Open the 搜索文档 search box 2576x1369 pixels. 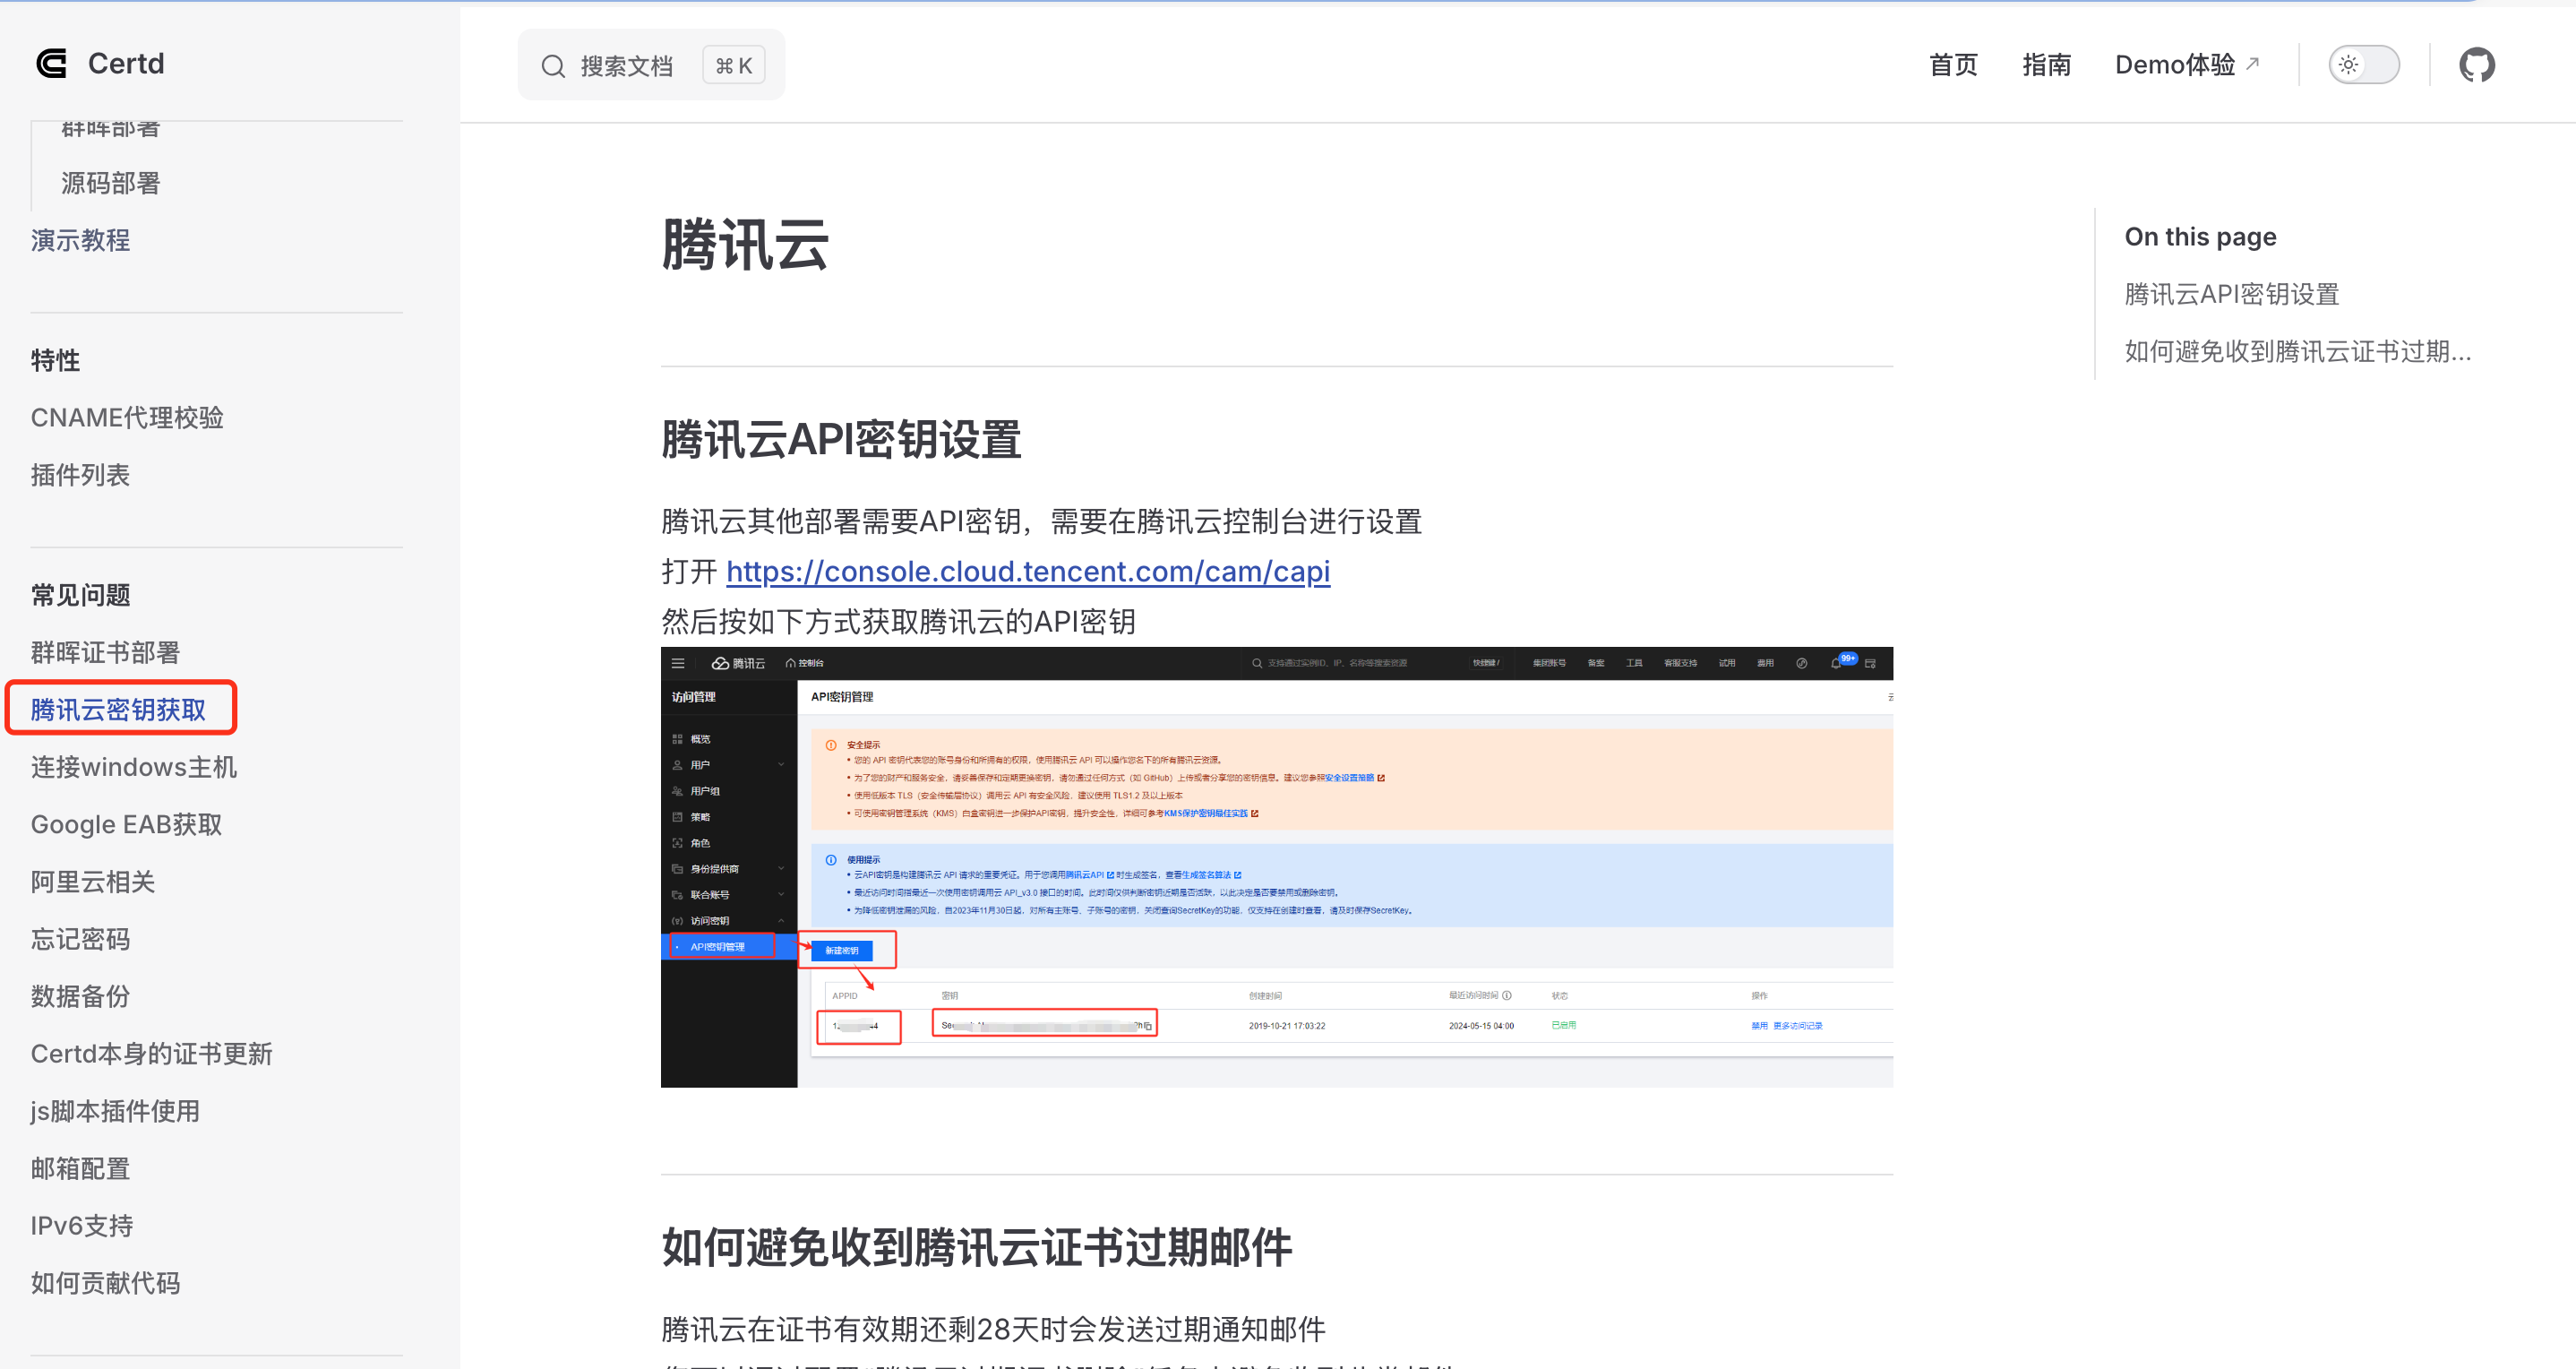pos(651,65)
